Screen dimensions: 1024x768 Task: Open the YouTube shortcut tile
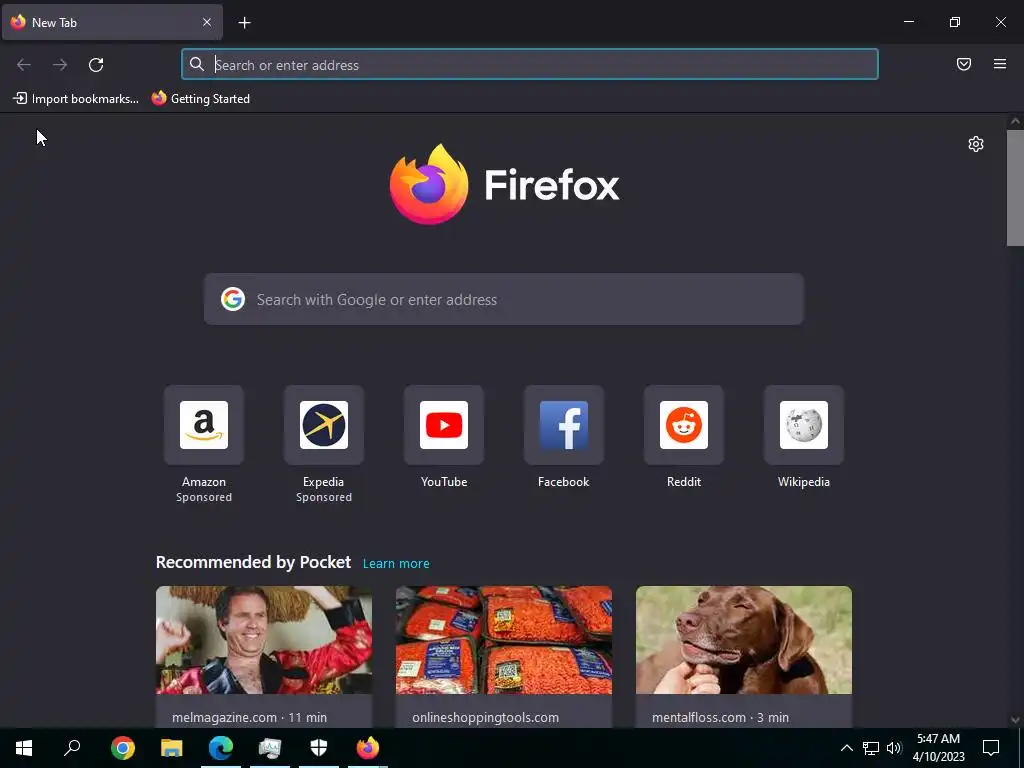[x=444, y=425]
